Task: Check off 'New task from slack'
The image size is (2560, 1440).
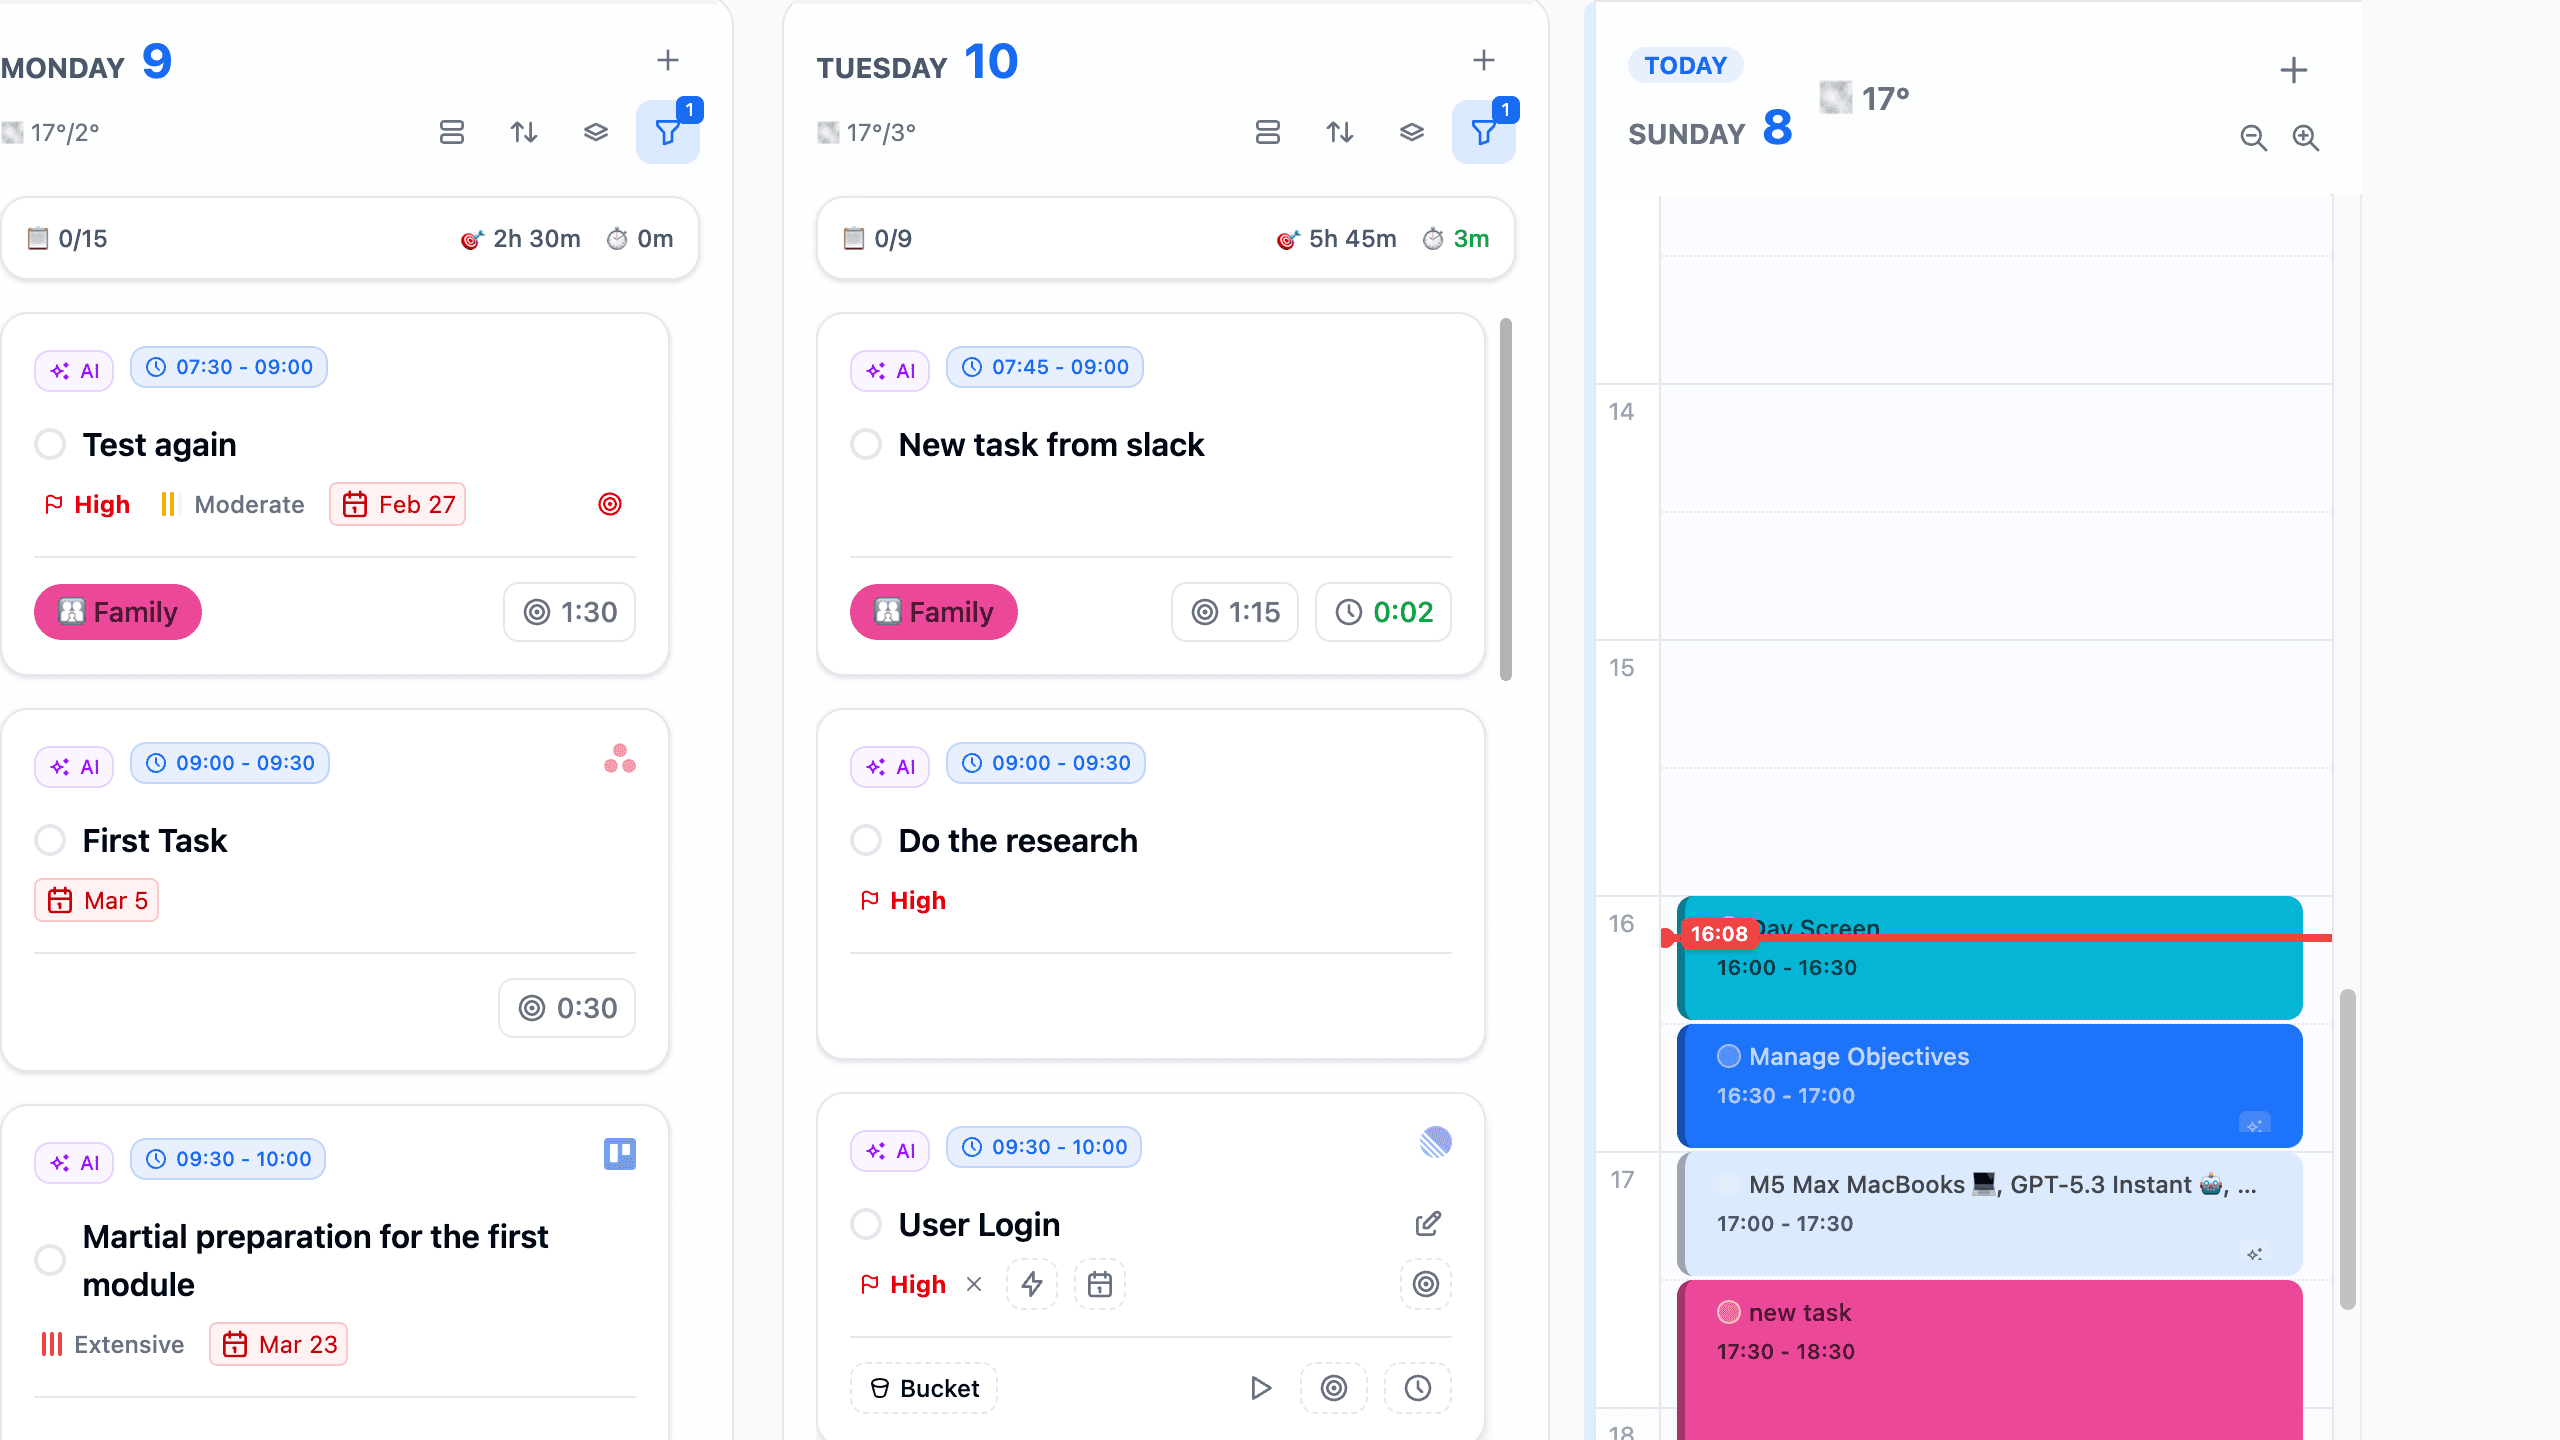Action: [x=866, y=444]
